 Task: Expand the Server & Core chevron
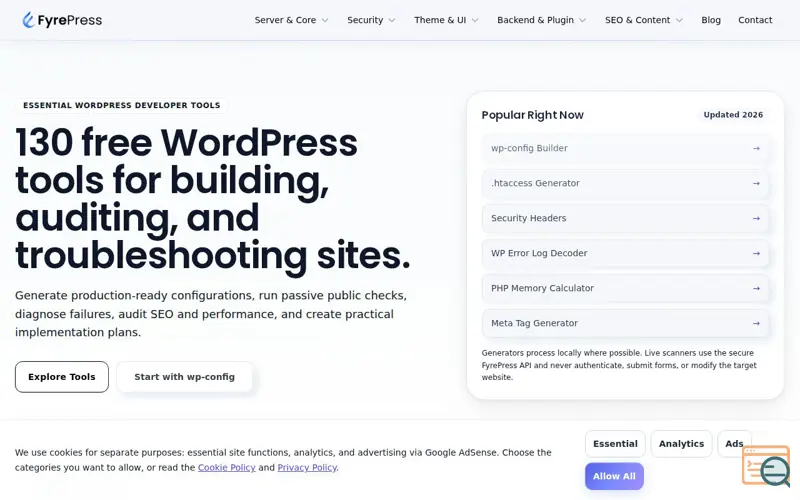pyautogui.click(x=324, y=20)
